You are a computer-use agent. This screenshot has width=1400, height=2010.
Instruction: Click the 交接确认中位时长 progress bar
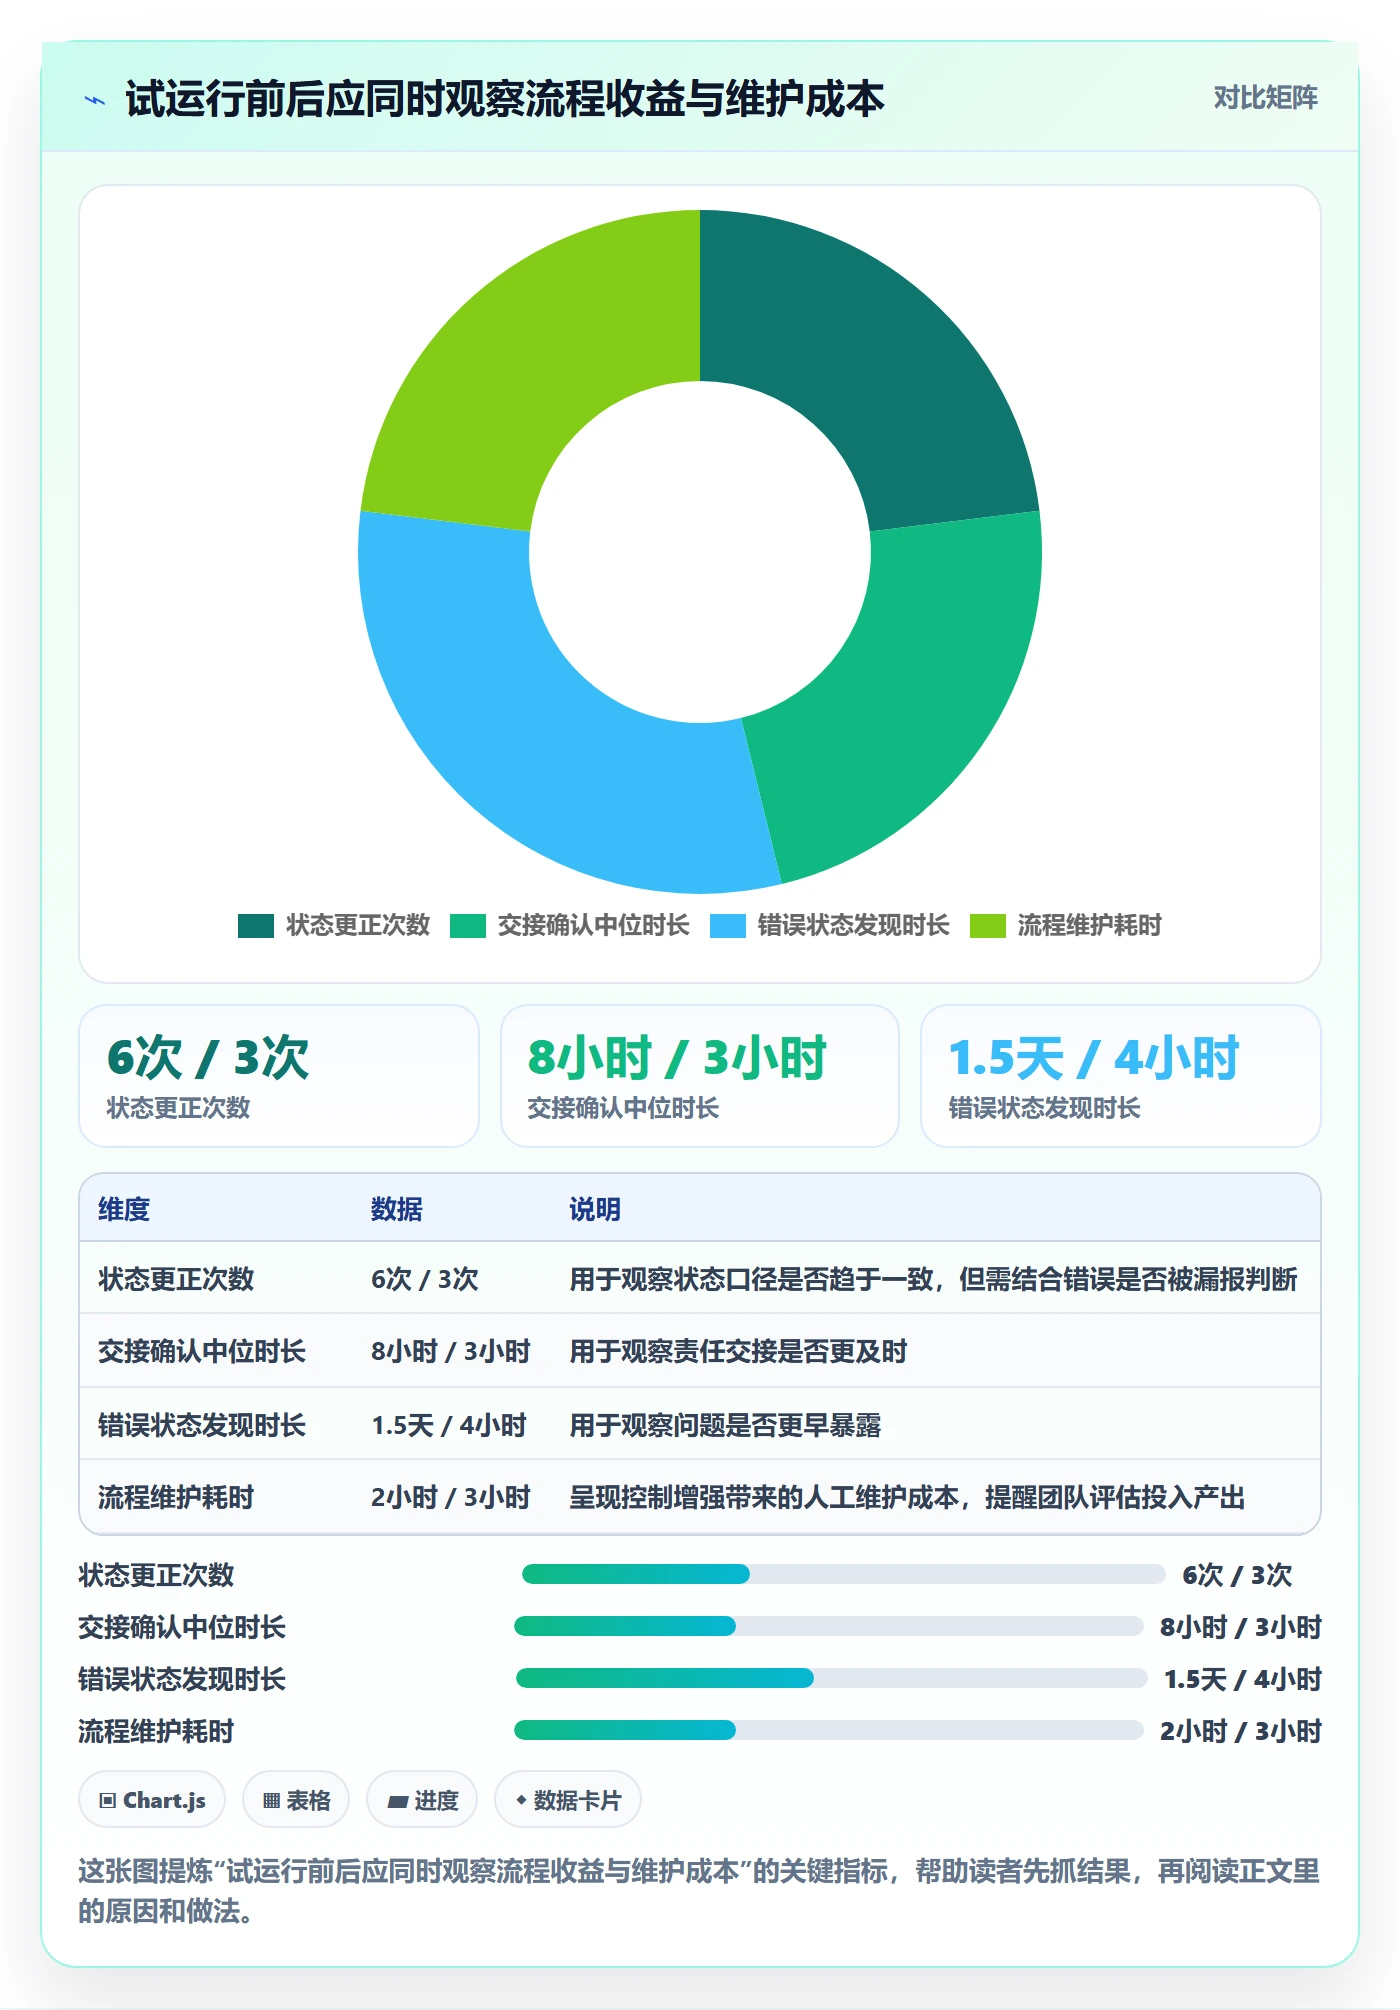click(x=829, y=1626)
